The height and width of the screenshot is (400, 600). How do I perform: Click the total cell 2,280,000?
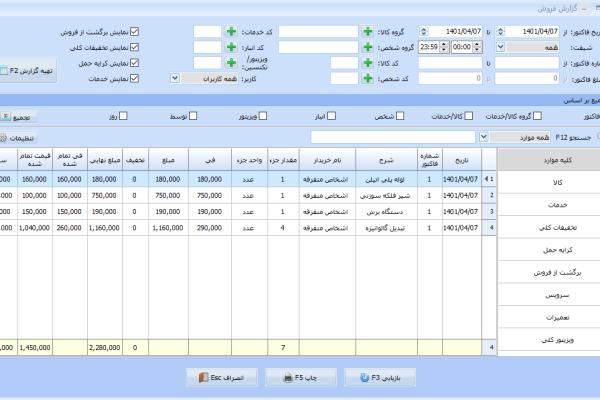click(105, 348)
